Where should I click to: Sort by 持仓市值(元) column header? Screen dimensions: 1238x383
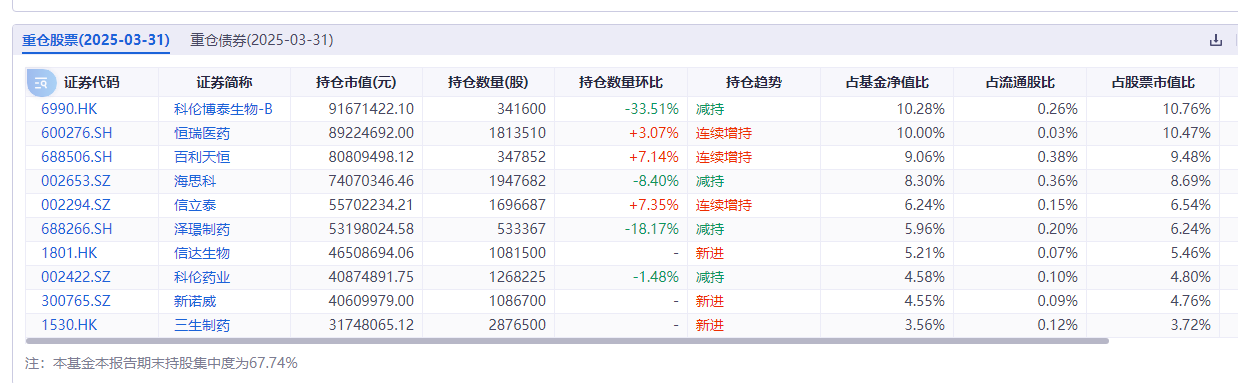356,83
